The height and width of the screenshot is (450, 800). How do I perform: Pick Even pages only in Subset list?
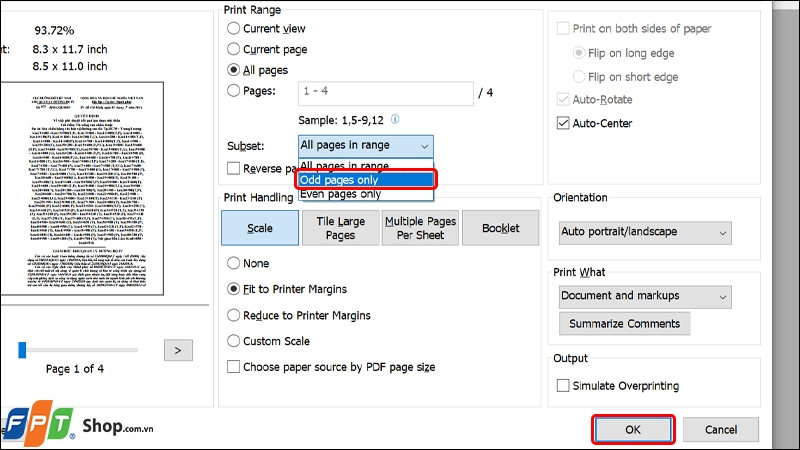[x=366, y=194]
